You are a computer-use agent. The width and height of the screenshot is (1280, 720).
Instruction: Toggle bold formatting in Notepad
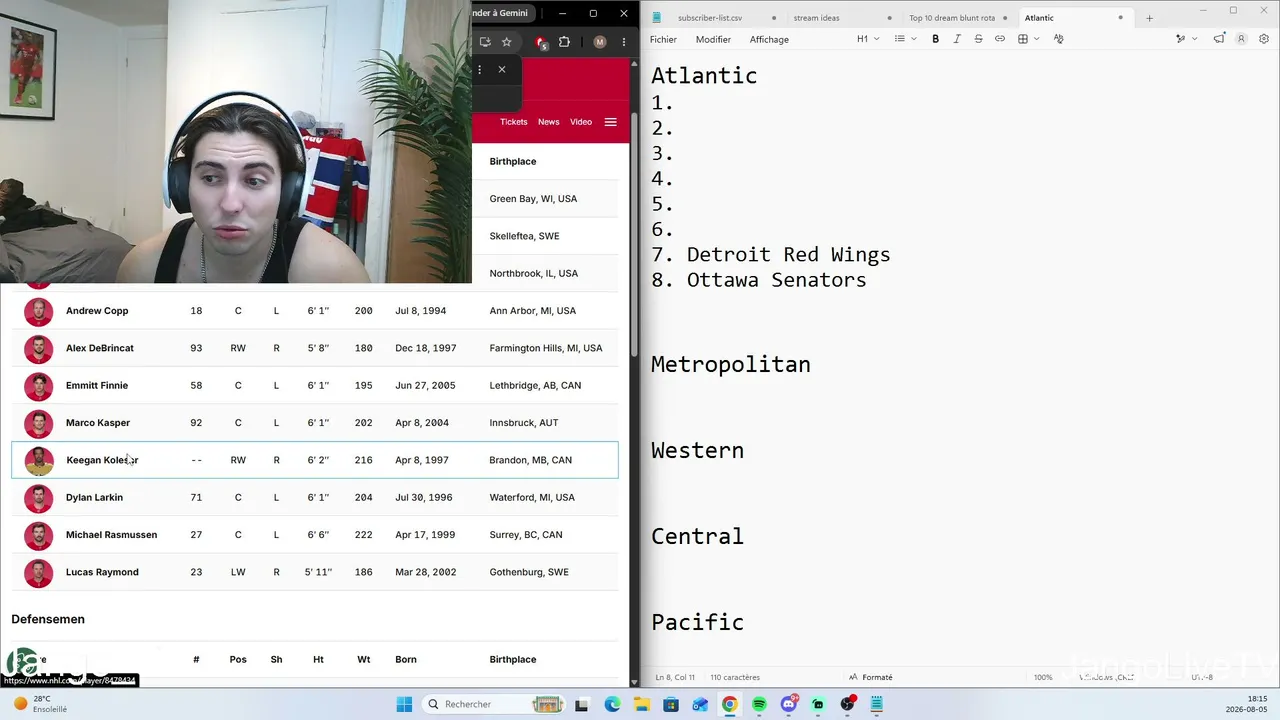[x=935, y=39]
